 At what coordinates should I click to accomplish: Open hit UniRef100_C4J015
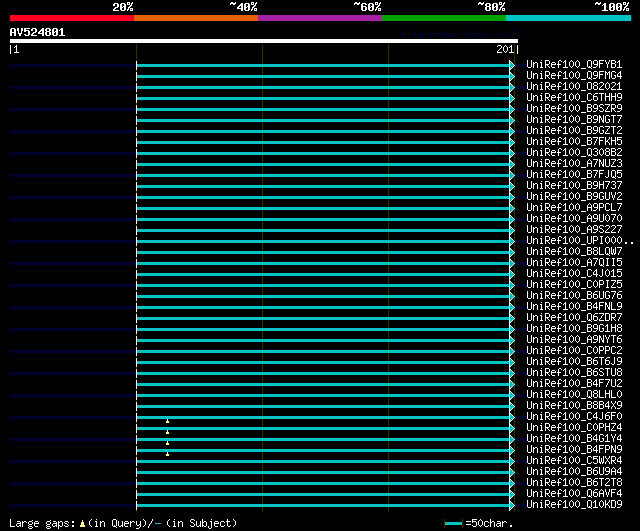pyautogui.click(x=574, y=273)
